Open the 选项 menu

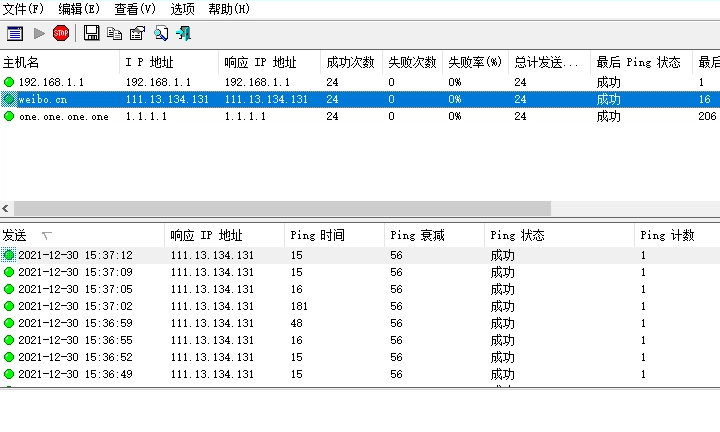[x=182, y=9]
